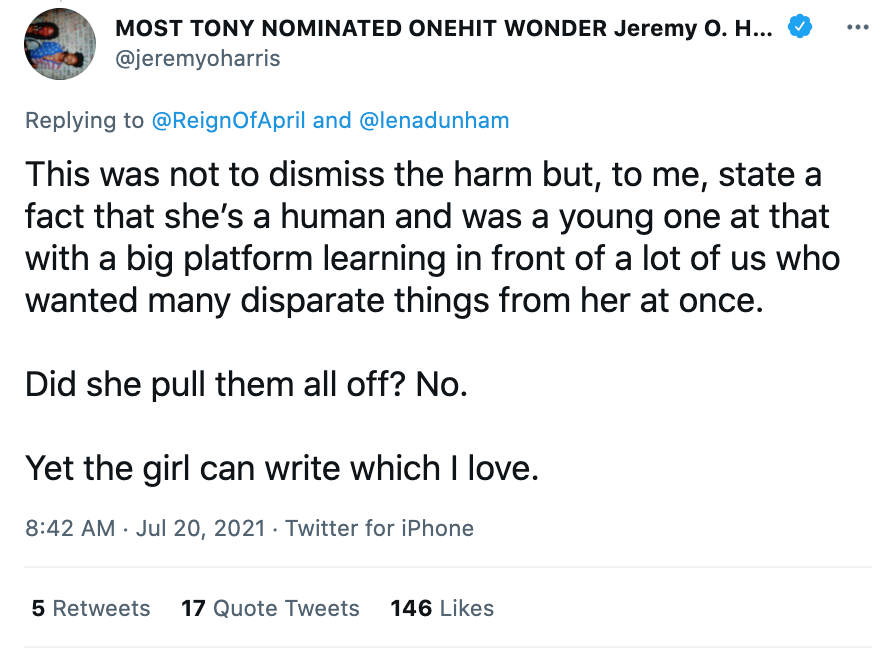The image size is (896, 650).
Task: Open the @lenadunham profile mention
Action: 433,121
